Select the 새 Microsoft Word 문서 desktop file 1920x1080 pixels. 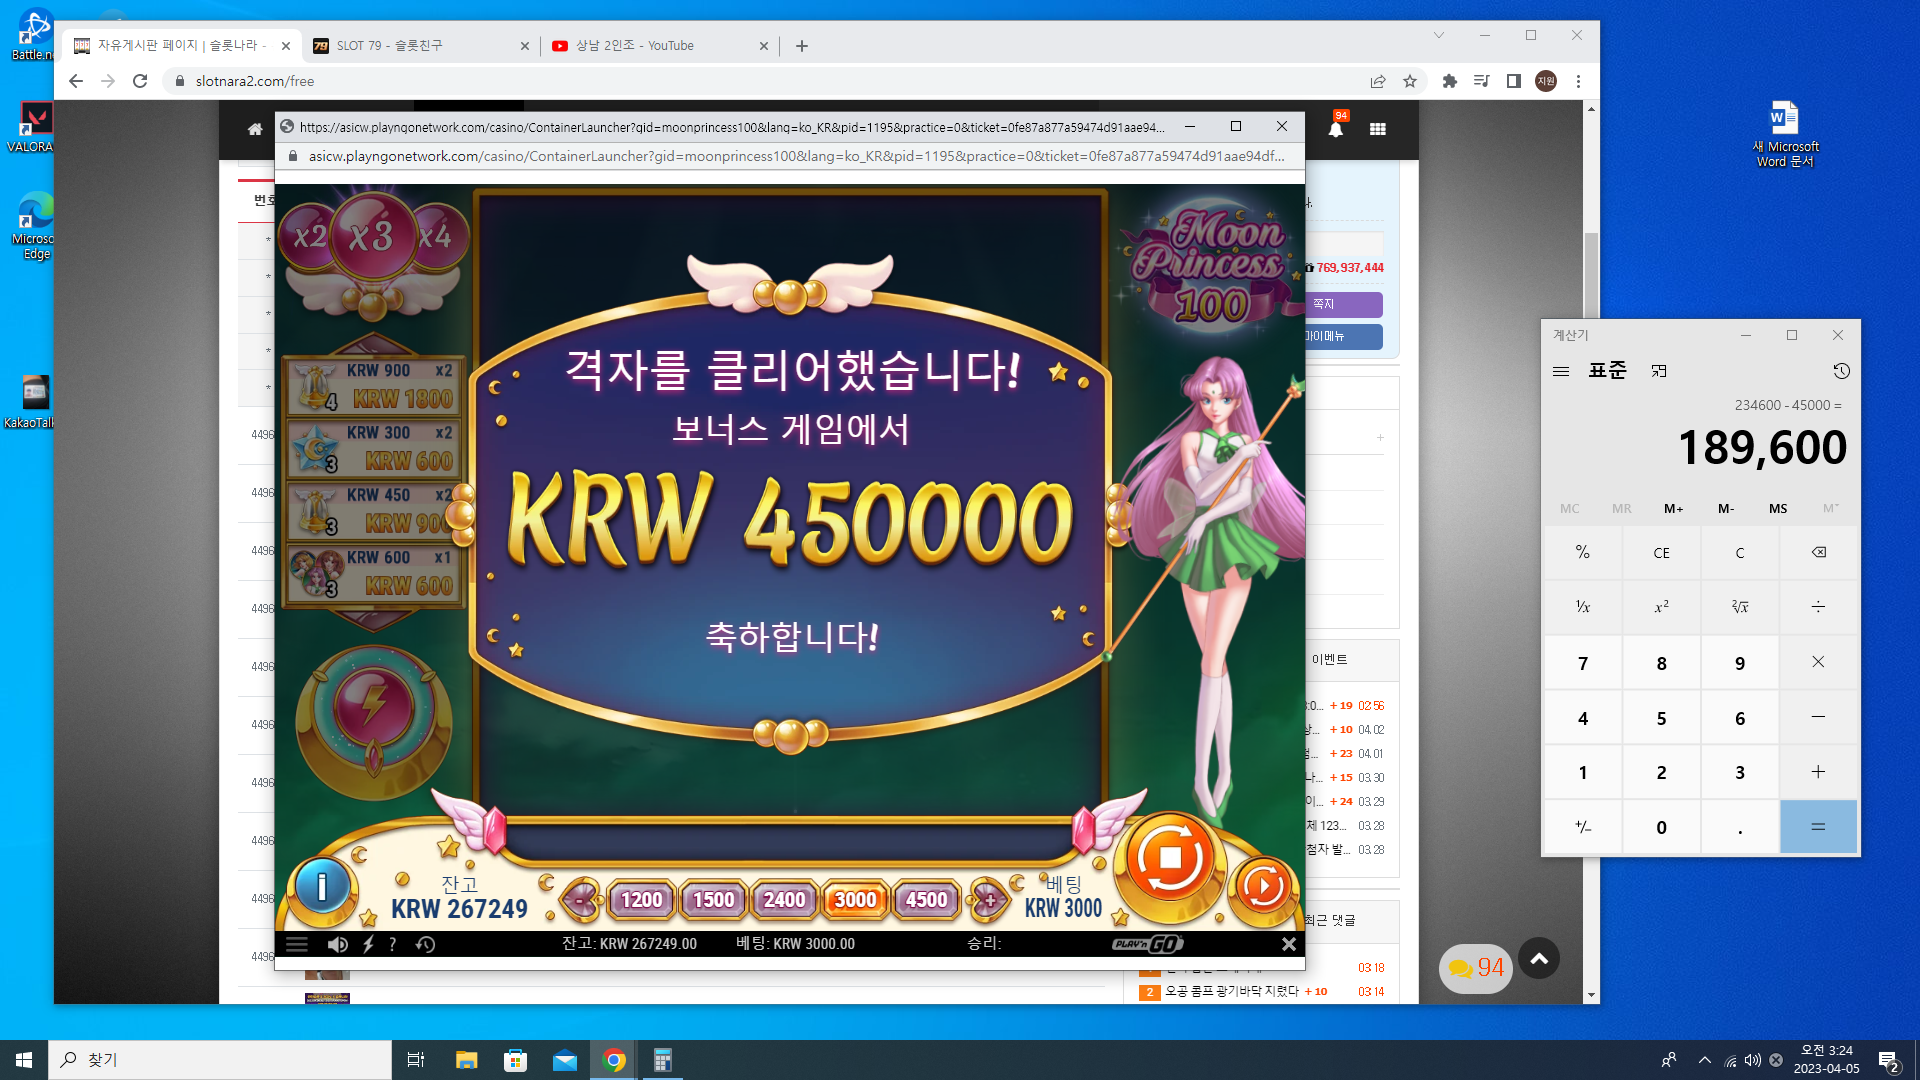click(x=1785, y=134)
